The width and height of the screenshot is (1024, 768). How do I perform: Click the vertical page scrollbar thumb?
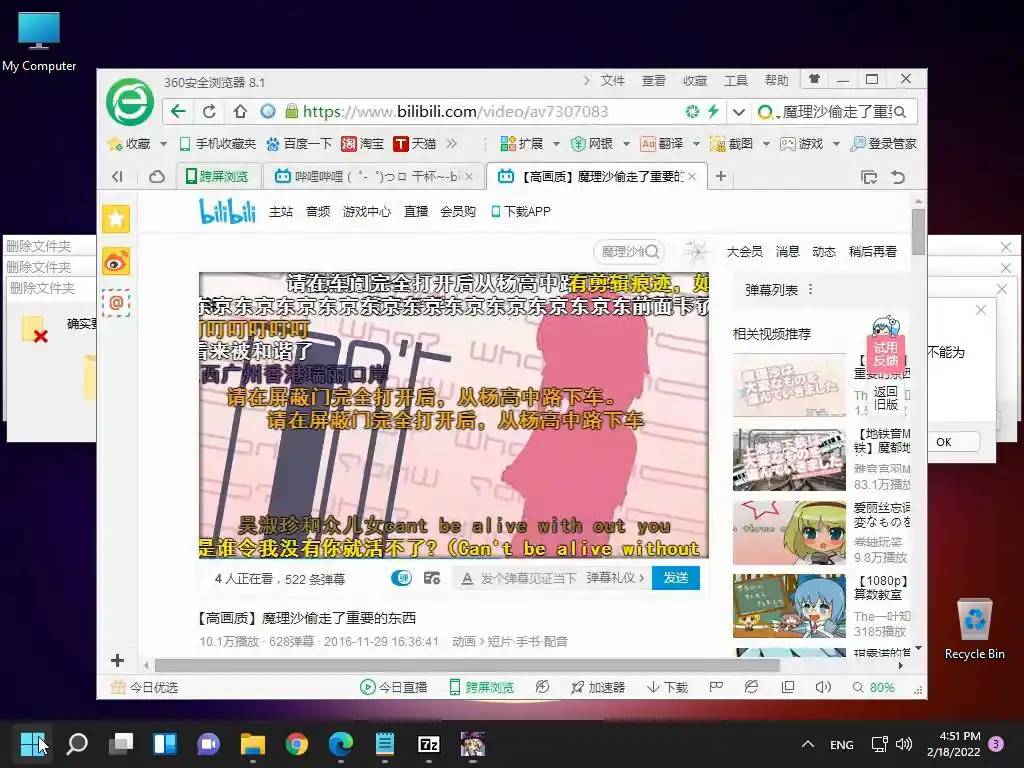tap(918, 231)
